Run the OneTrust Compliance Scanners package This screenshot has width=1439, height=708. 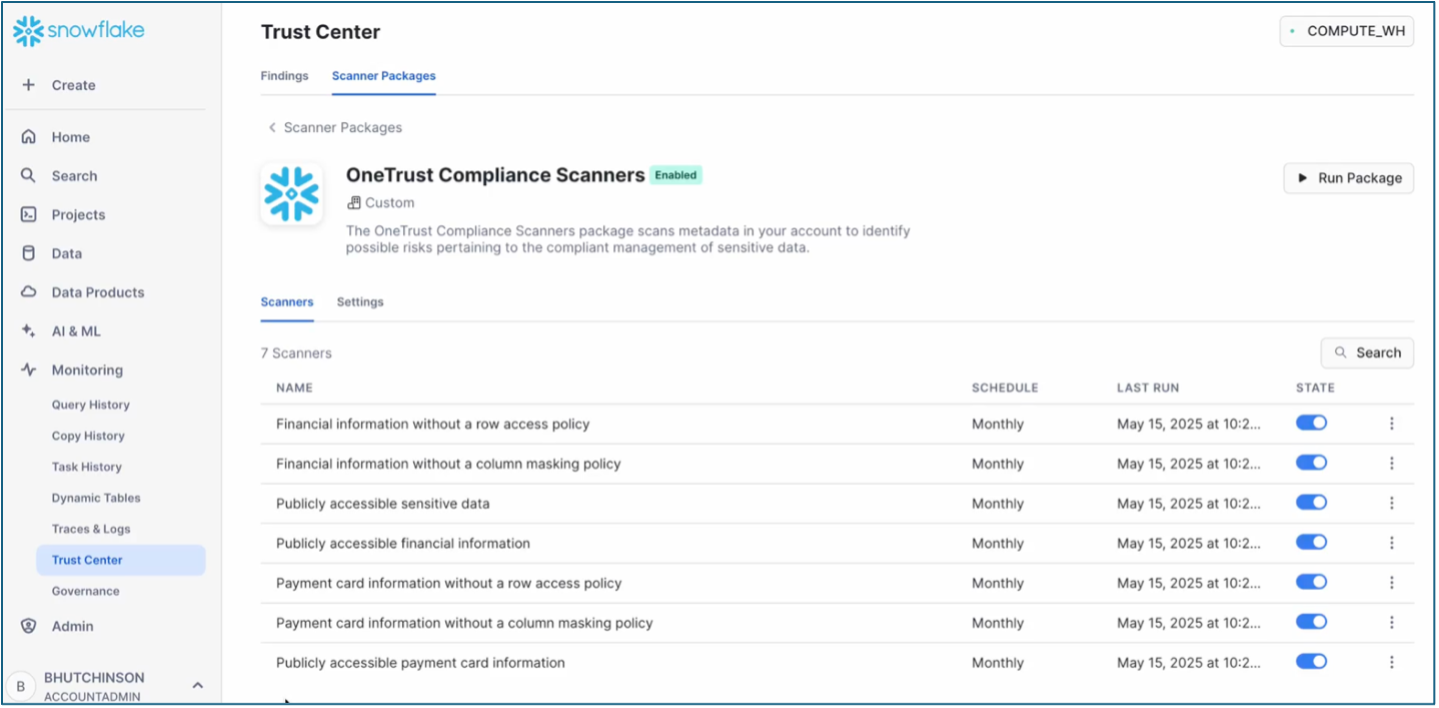point(1348,178)
